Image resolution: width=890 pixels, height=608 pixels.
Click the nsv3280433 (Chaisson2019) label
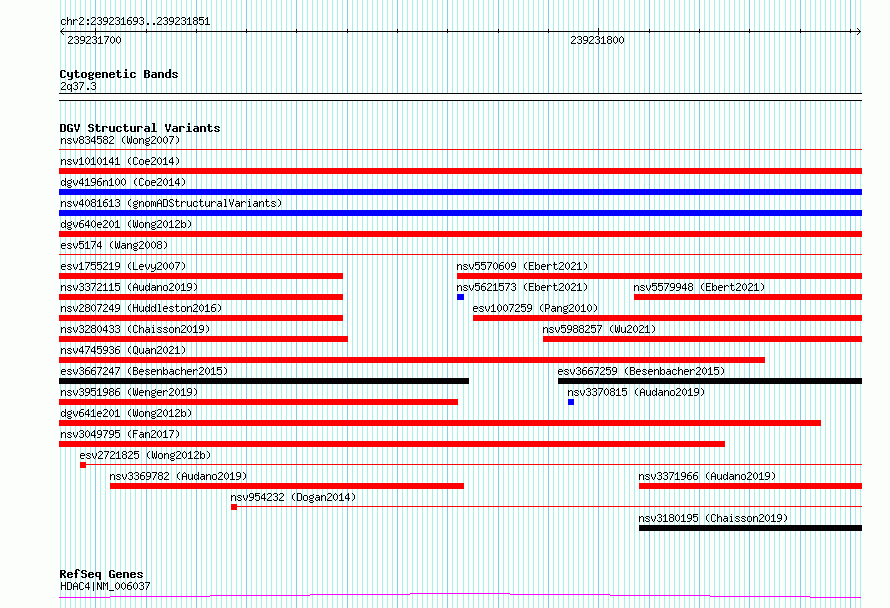[135, 329]
